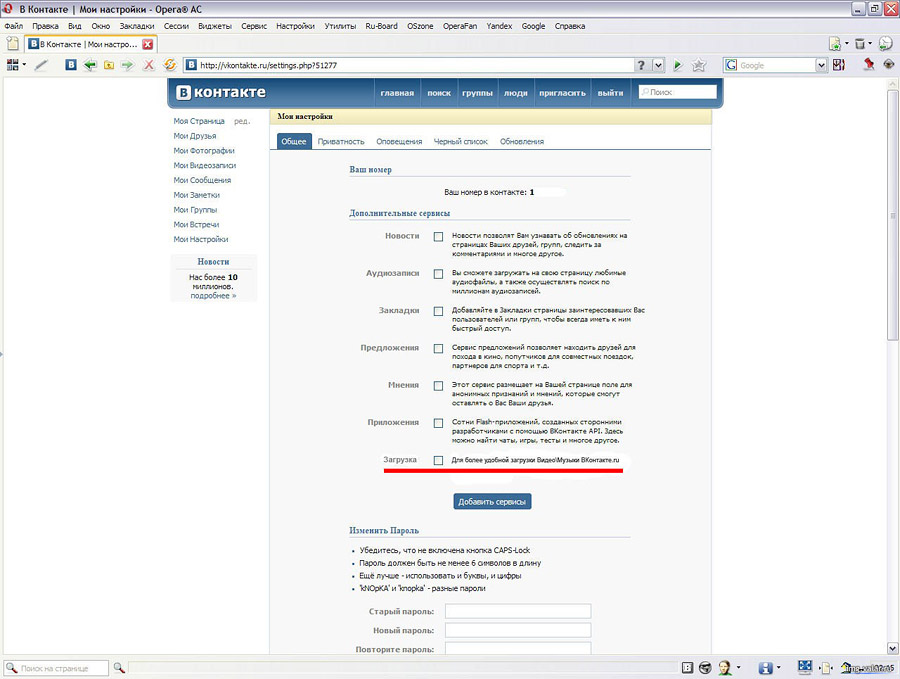
Task: Switch to the Приватность settings tab
Action: [x=341, y=142]
